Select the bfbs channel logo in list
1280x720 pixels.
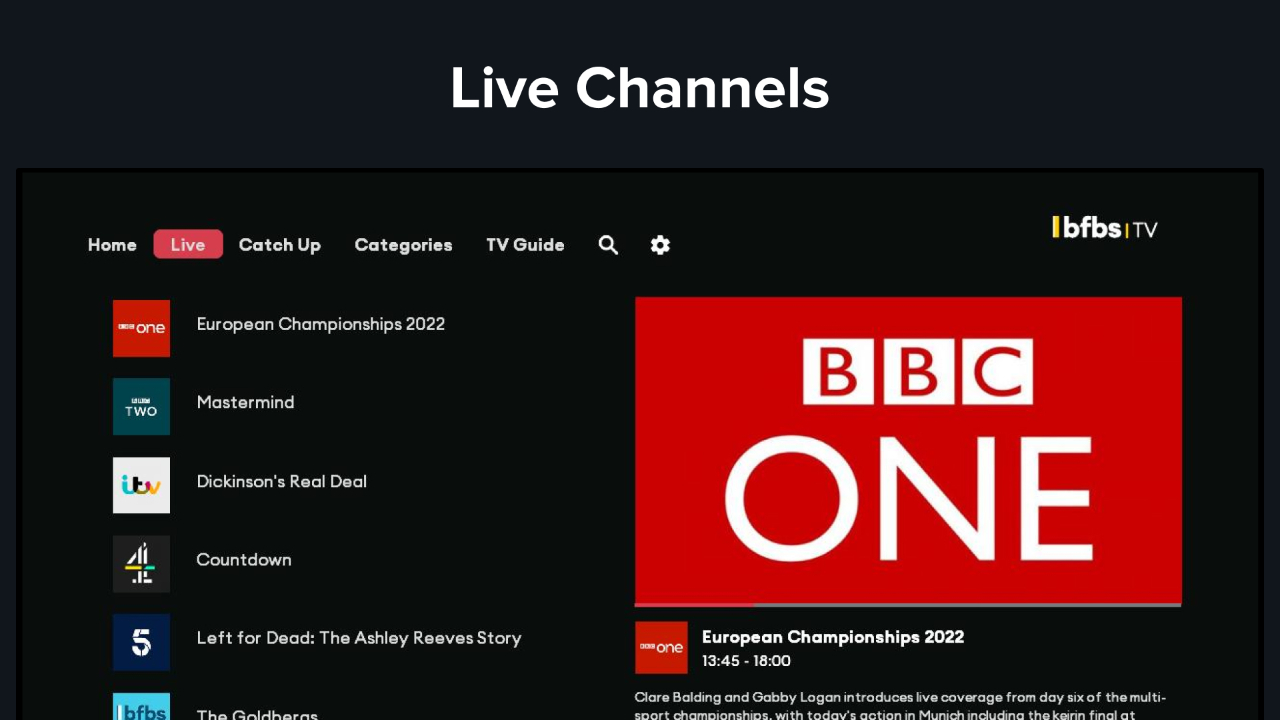pyautogui.click(x=141, y=706)
